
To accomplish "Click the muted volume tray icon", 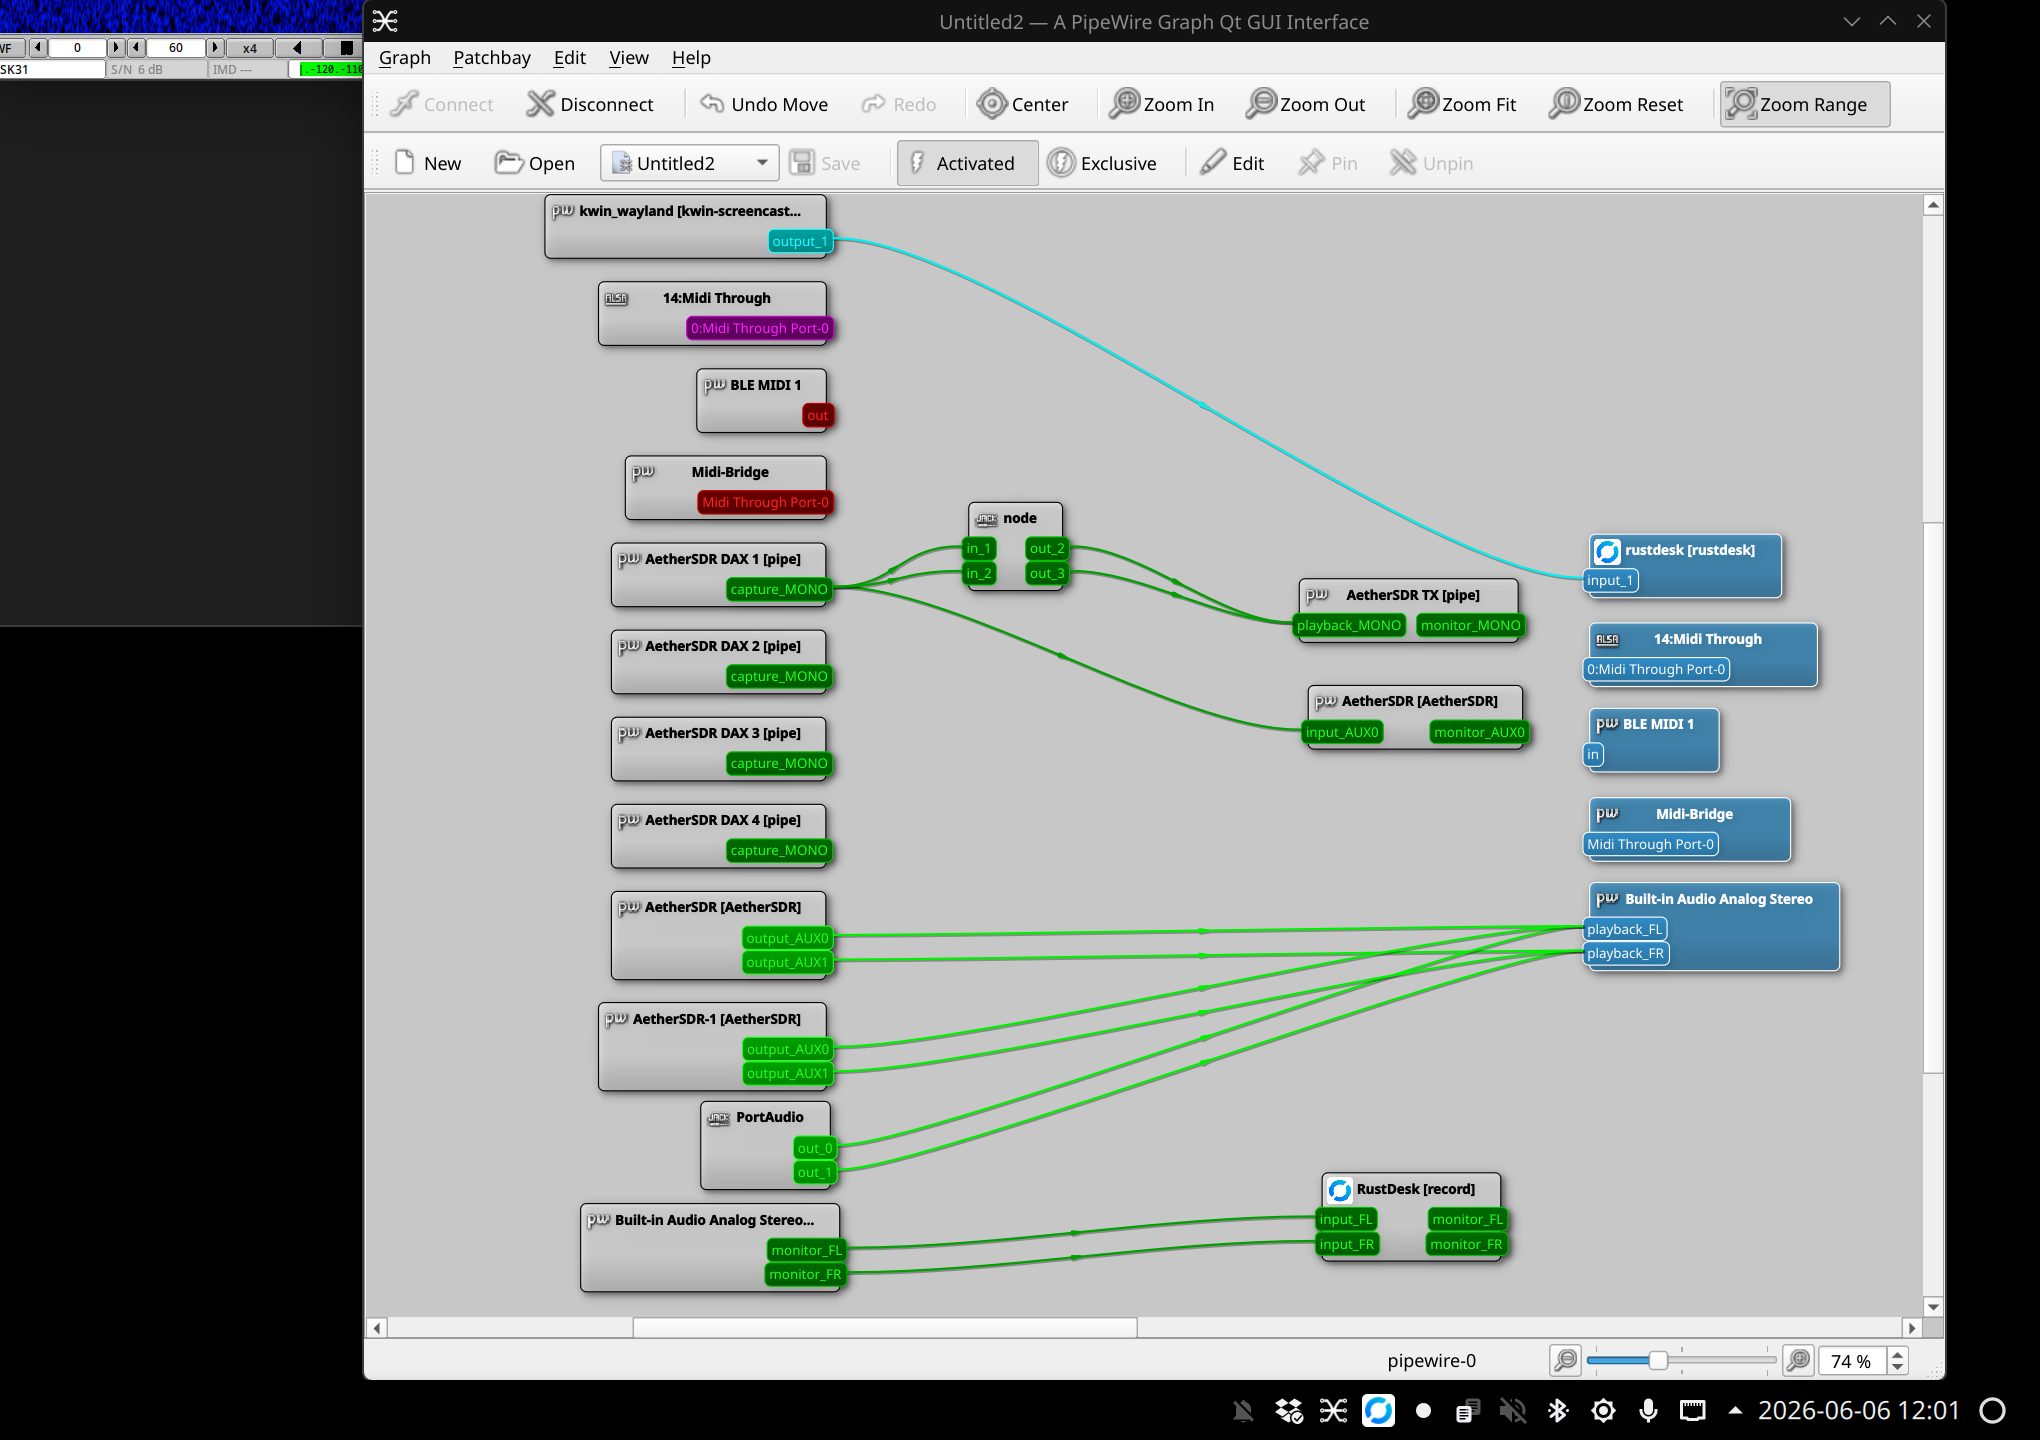I will (1513, 1411).
